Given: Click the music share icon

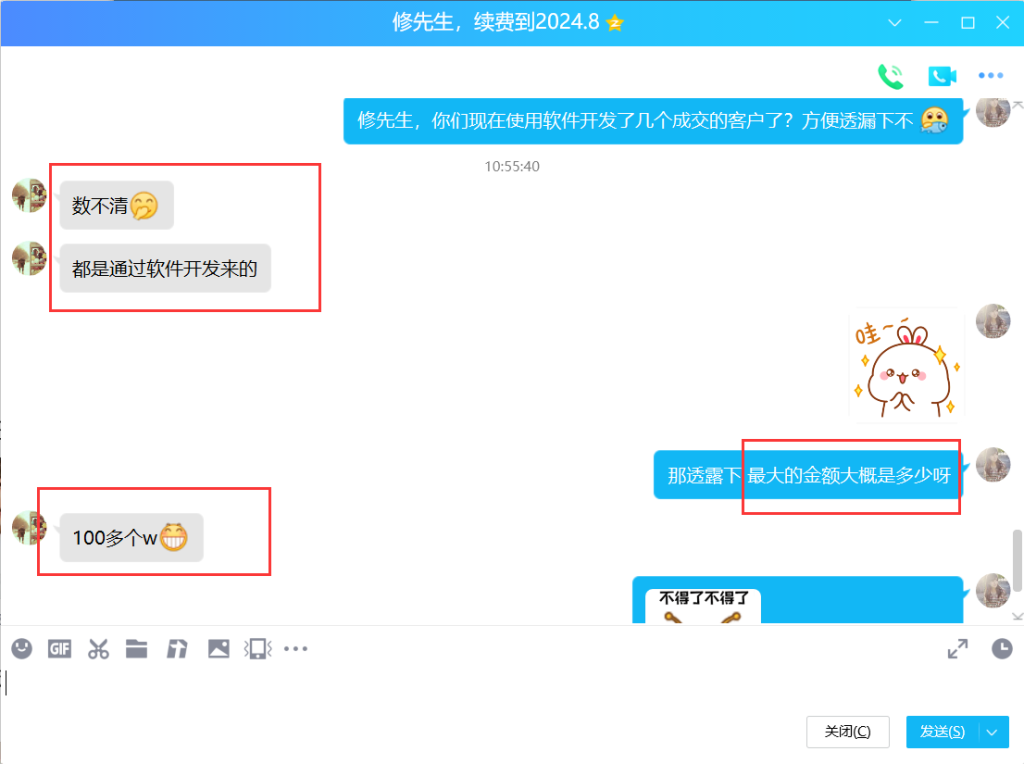Looking at the screenshot, I should 177,649.
